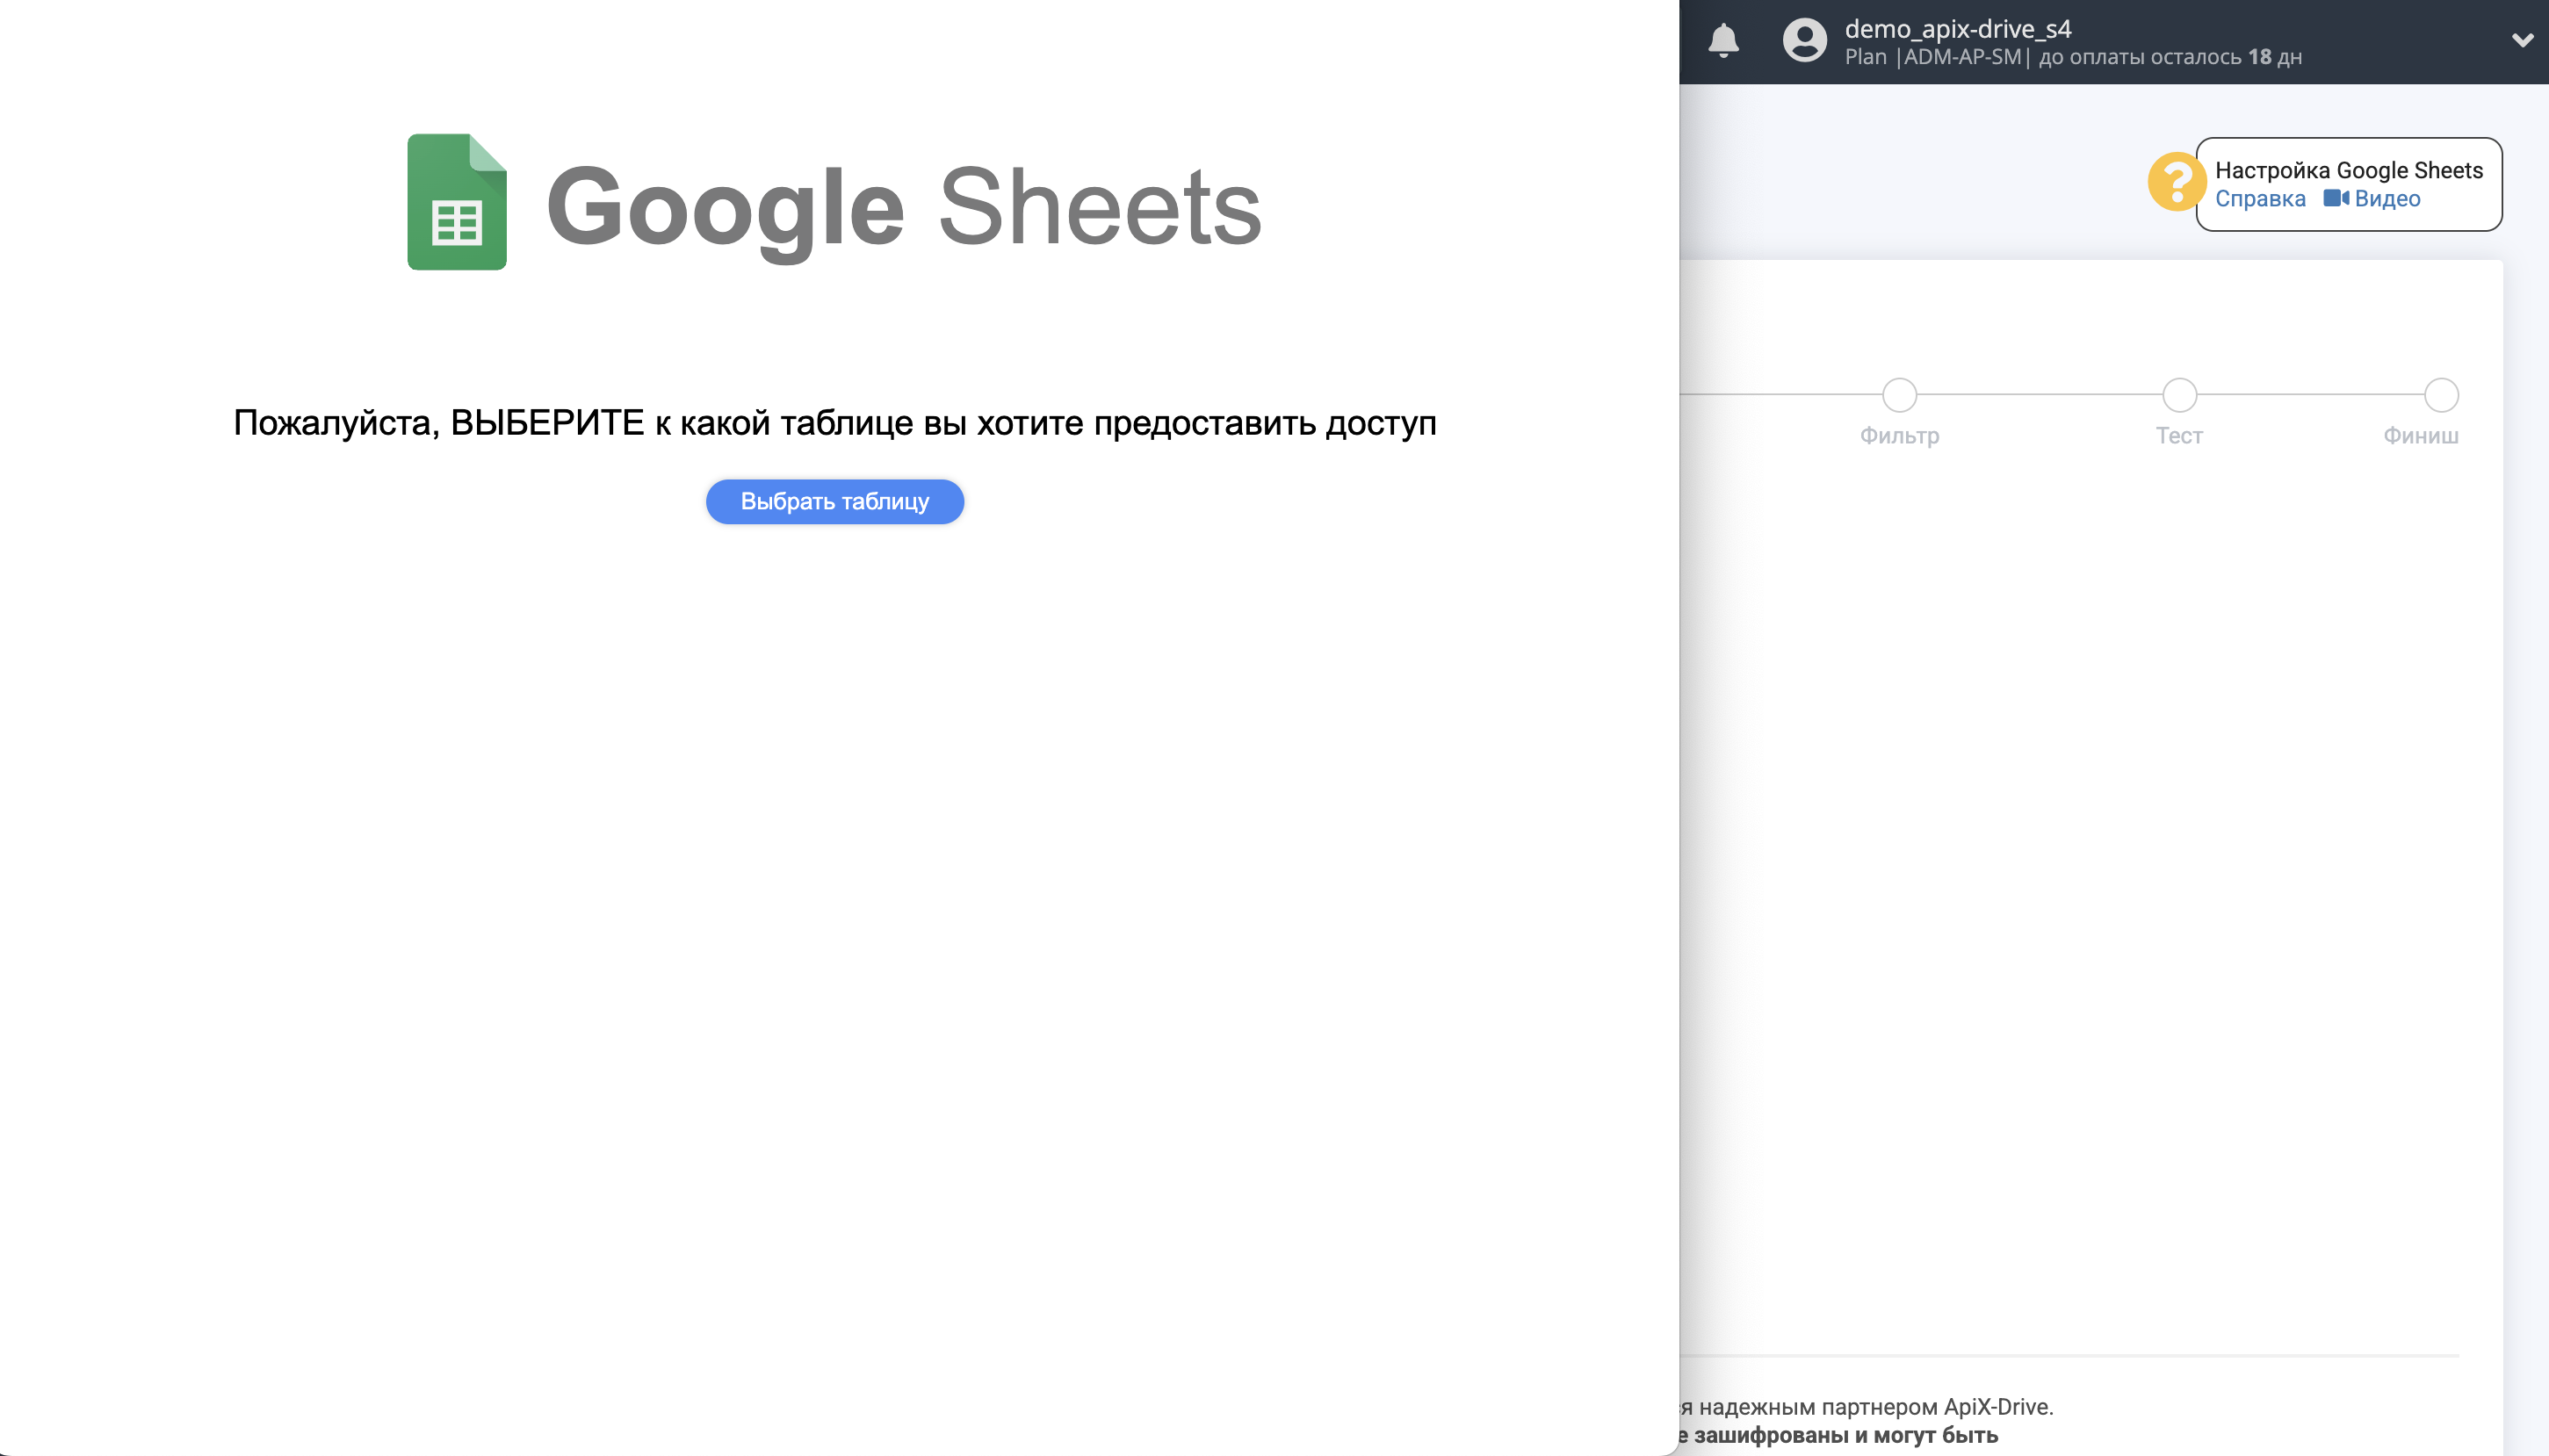Viewport: 2549px width, 1456px height.
Task: Select the Финиш step circle
Action: [2440, 395]
